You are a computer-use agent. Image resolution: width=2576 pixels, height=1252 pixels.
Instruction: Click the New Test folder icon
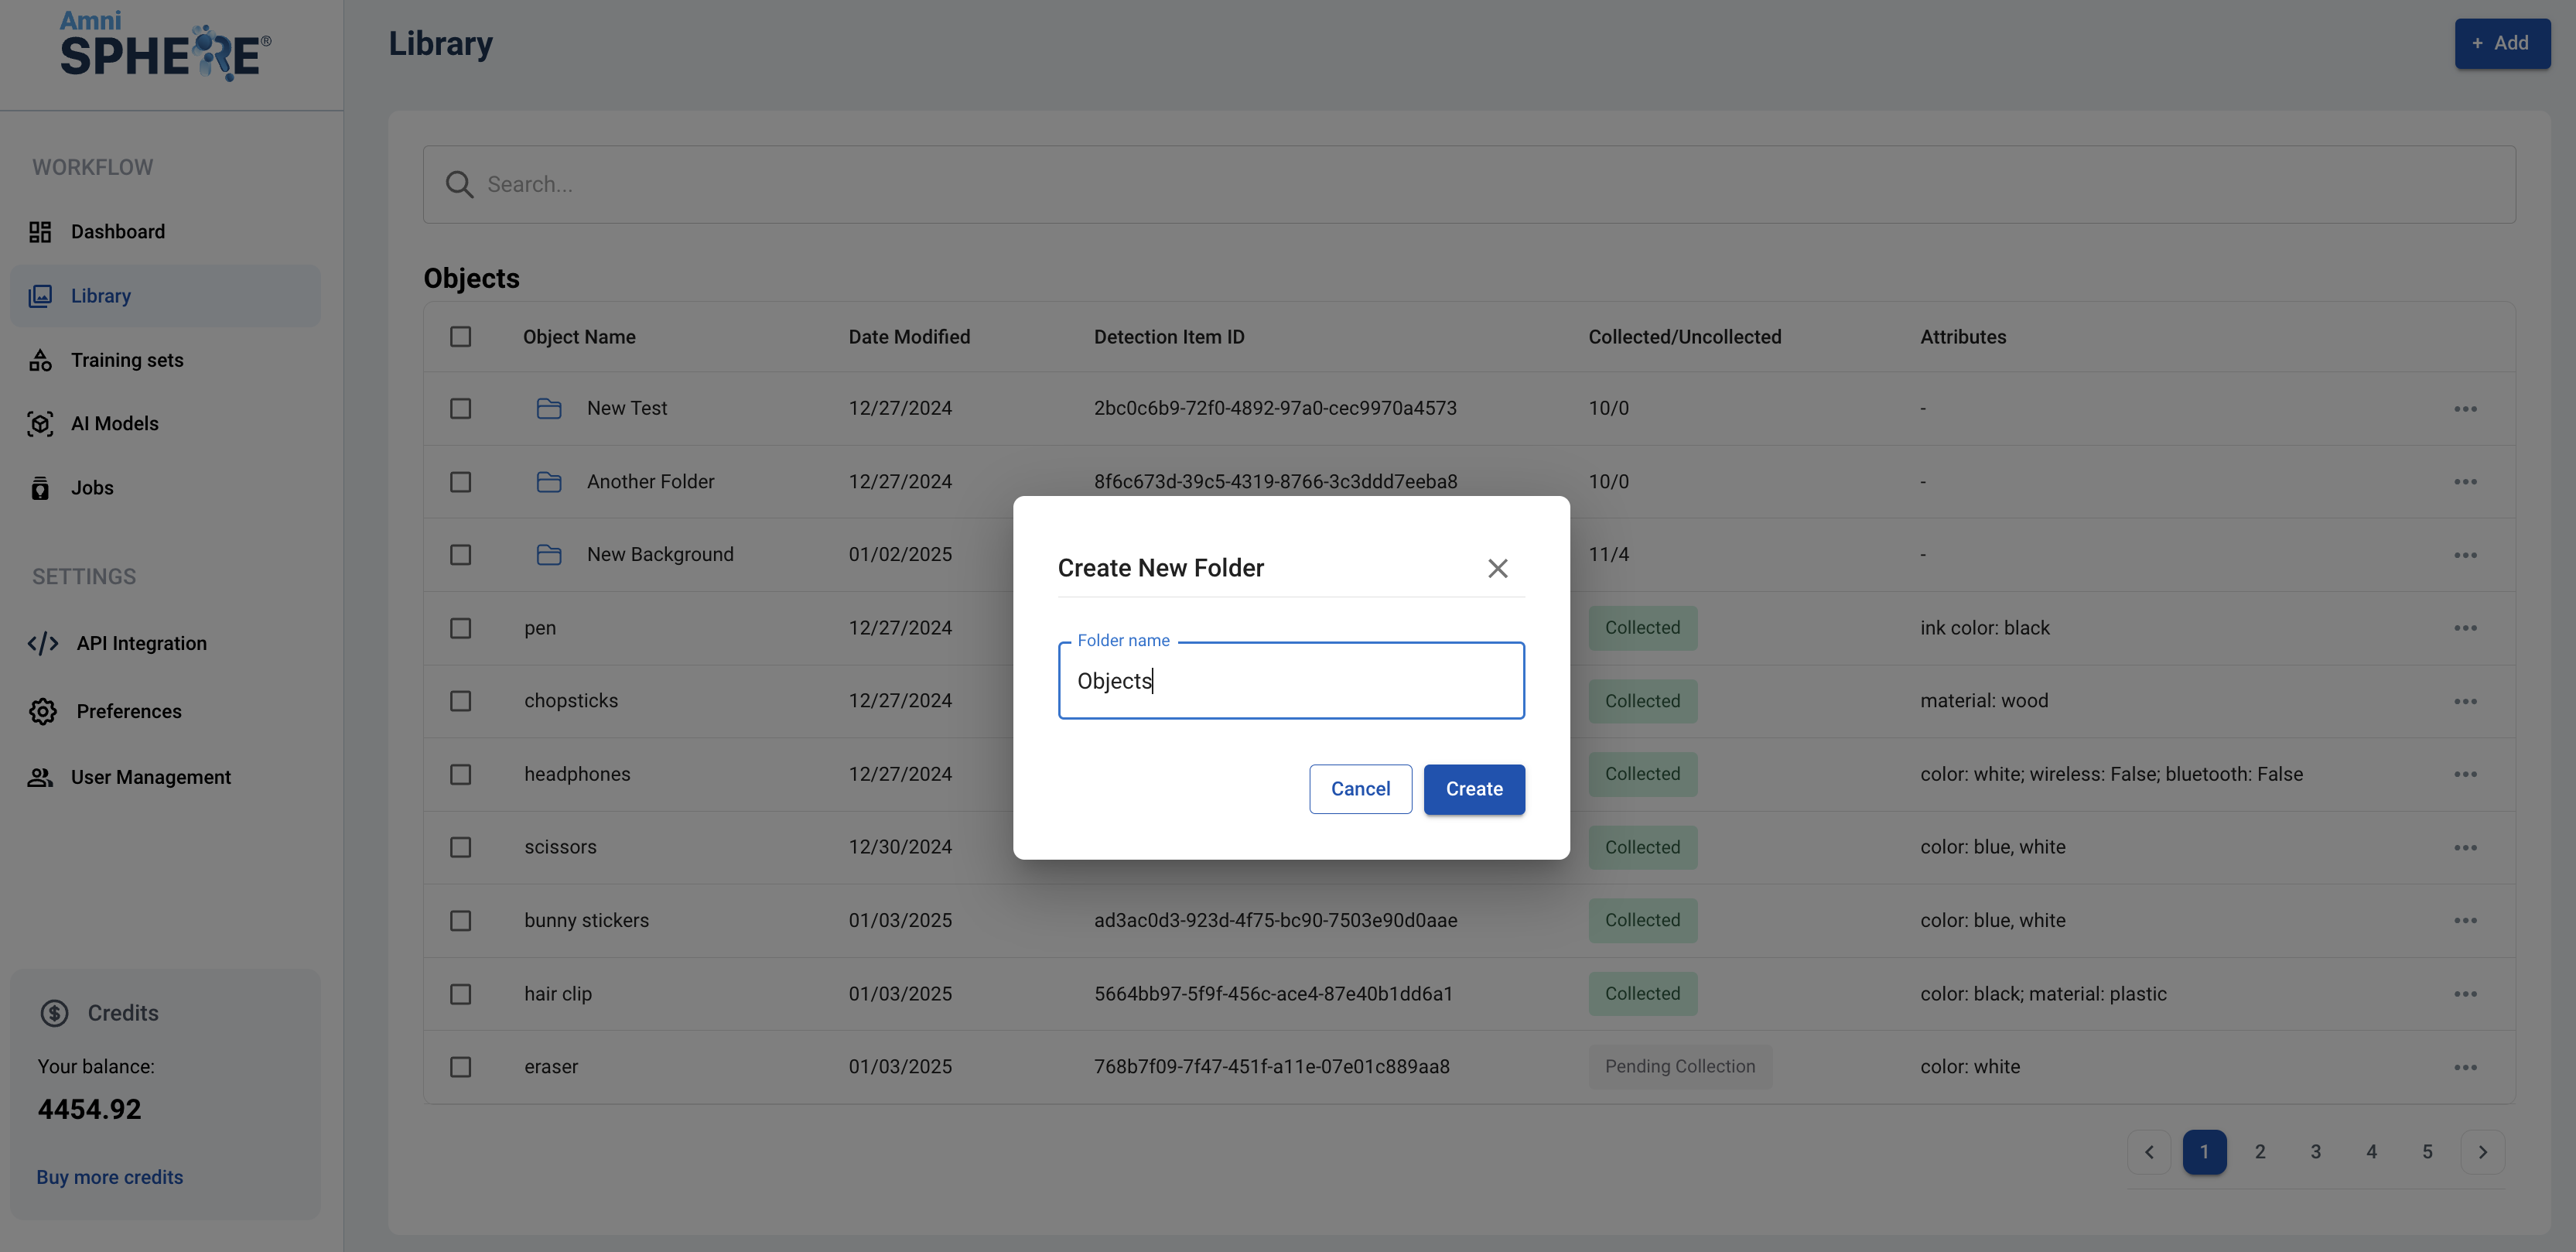(549, 408)
